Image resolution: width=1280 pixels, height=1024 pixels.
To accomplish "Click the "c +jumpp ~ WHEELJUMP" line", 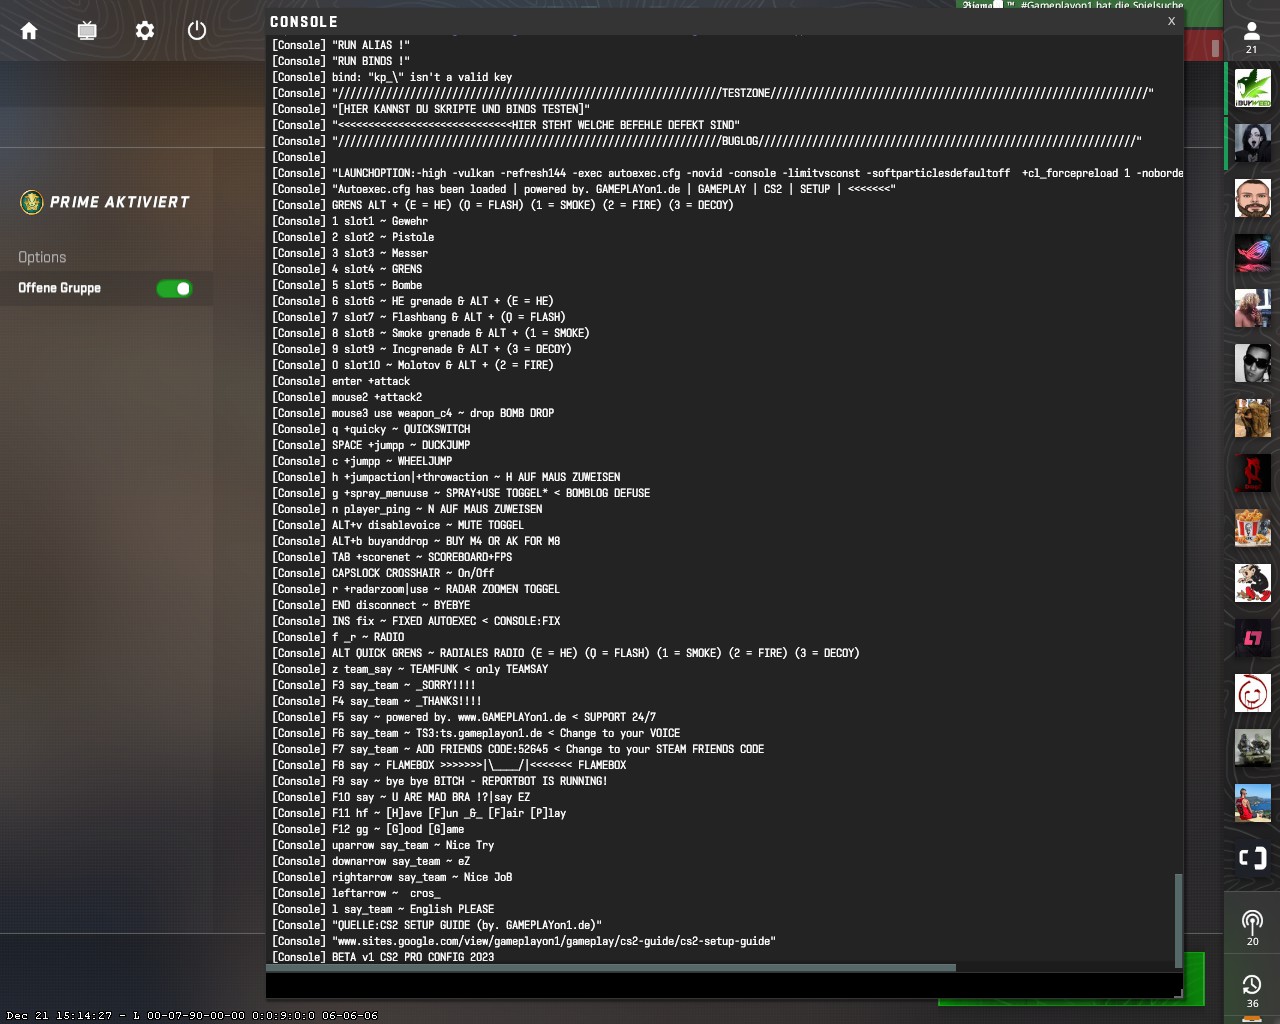I will 362,461.
